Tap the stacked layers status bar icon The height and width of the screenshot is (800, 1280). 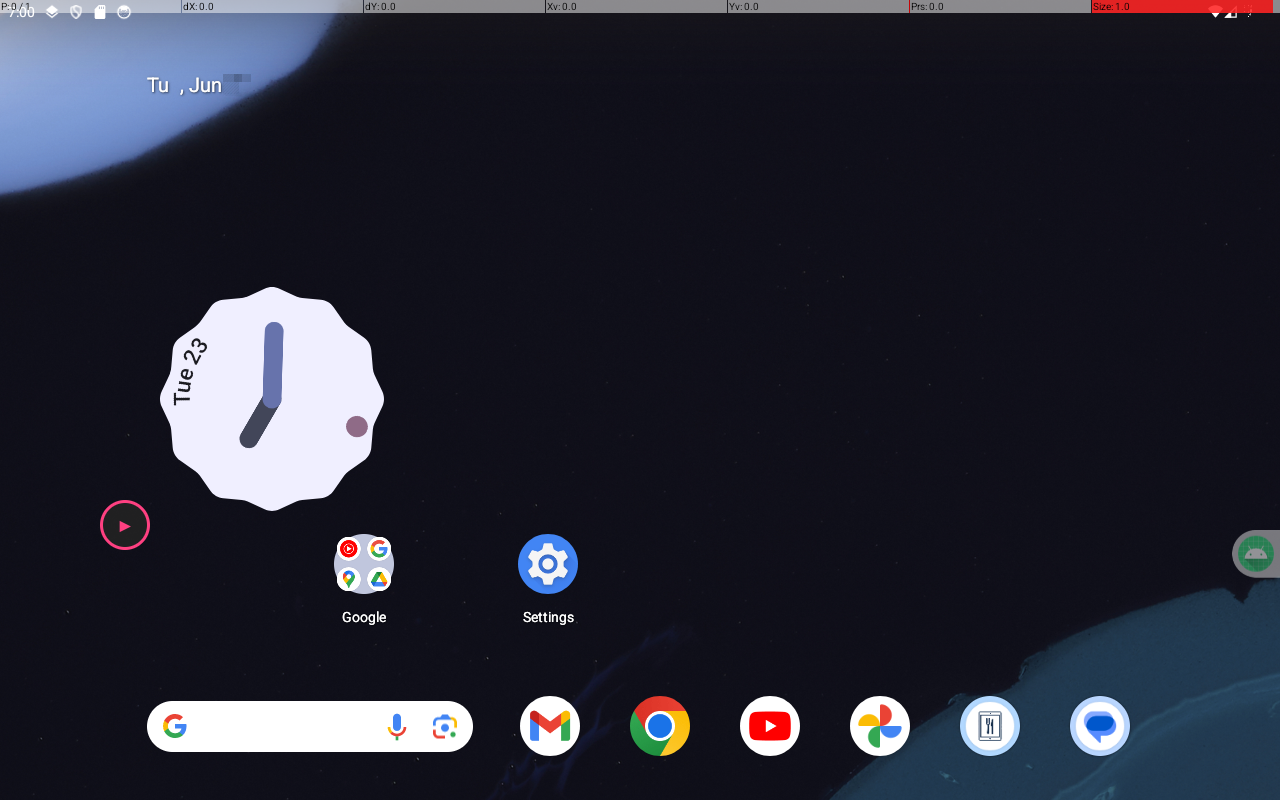(x=52, y=12)
